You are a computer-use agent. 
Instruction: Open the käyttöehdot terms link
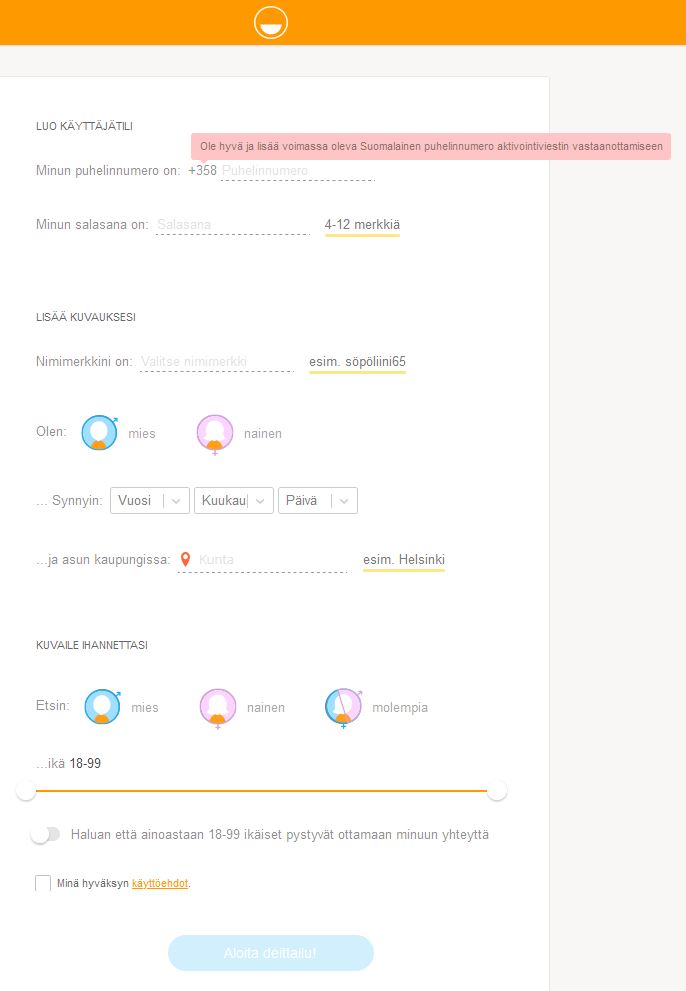160,884
